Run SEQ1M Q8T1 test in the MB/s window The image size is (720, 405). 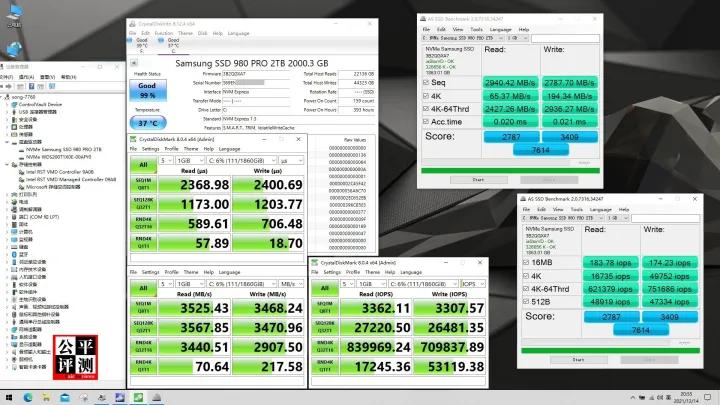[x=143, y=308]
